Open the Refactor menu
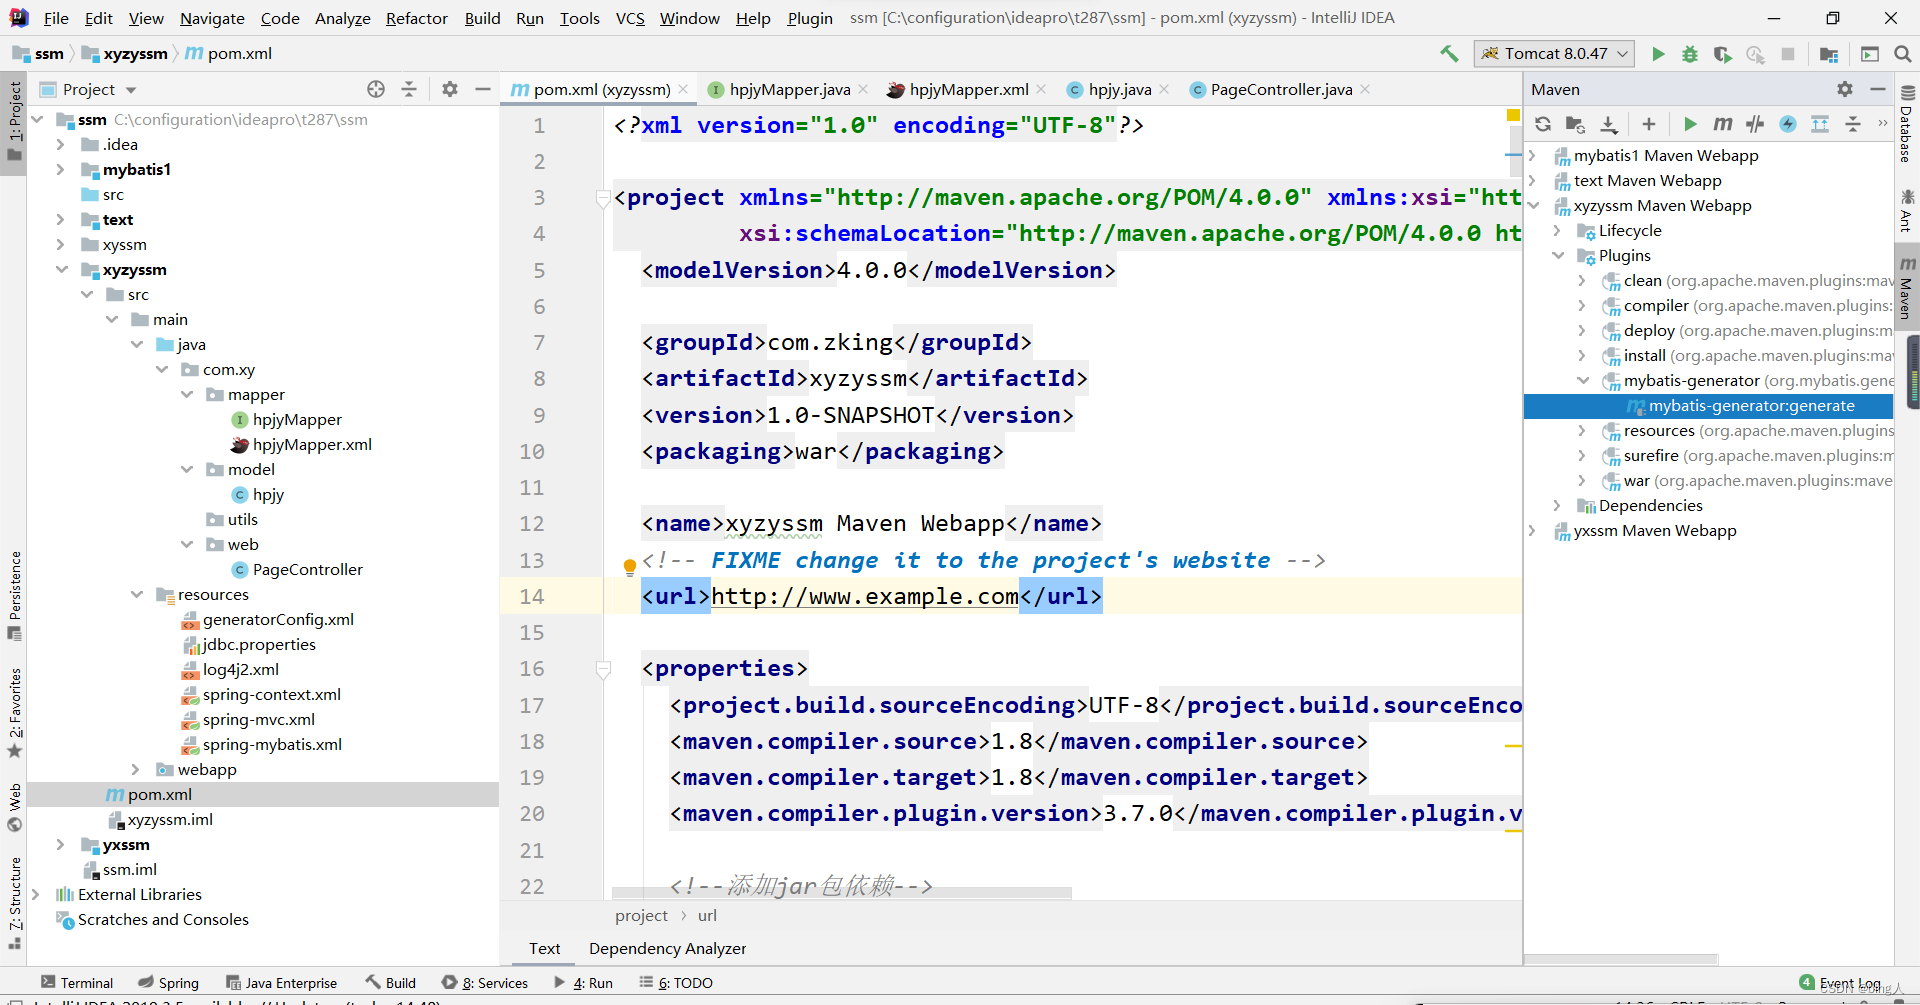Image resolution: width=1920 pixels, height=1005 pixels. [416, 18]
